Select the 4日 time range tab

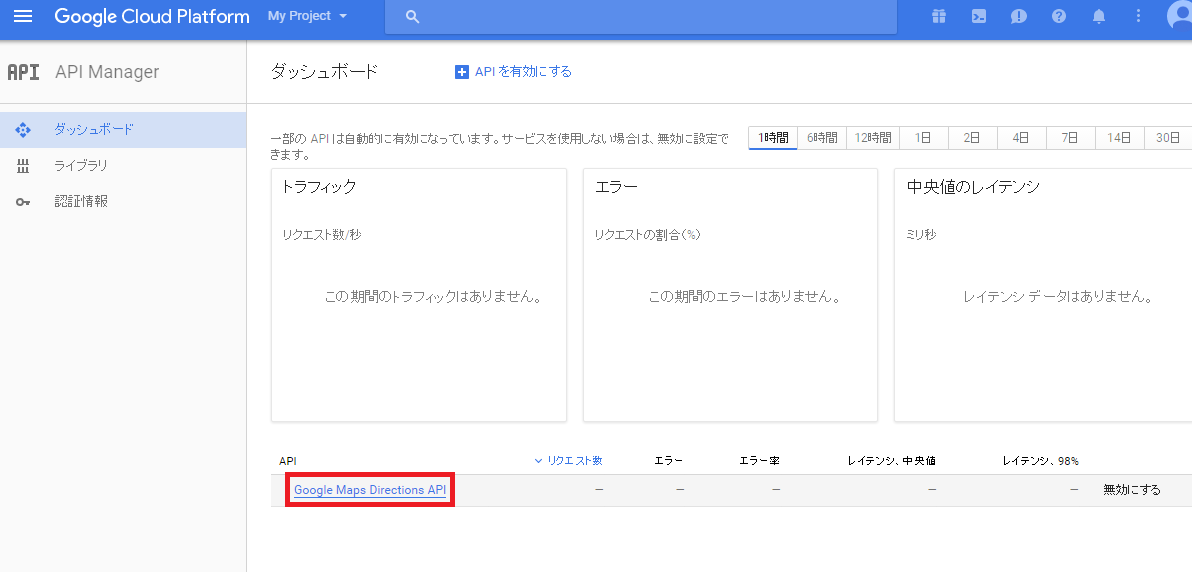click(1021, 138)
